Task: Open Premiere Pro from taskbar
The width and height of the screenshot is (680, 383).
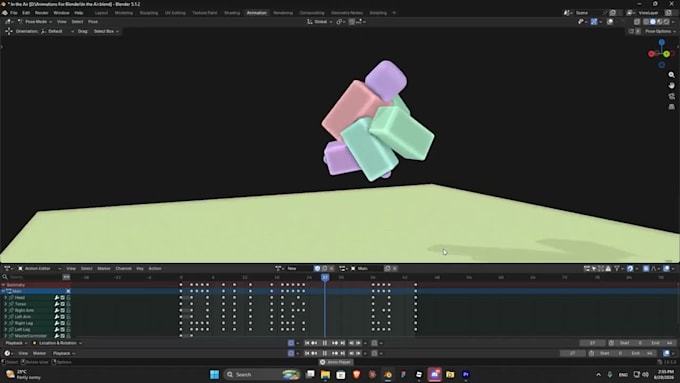Action: click(466, 374)
